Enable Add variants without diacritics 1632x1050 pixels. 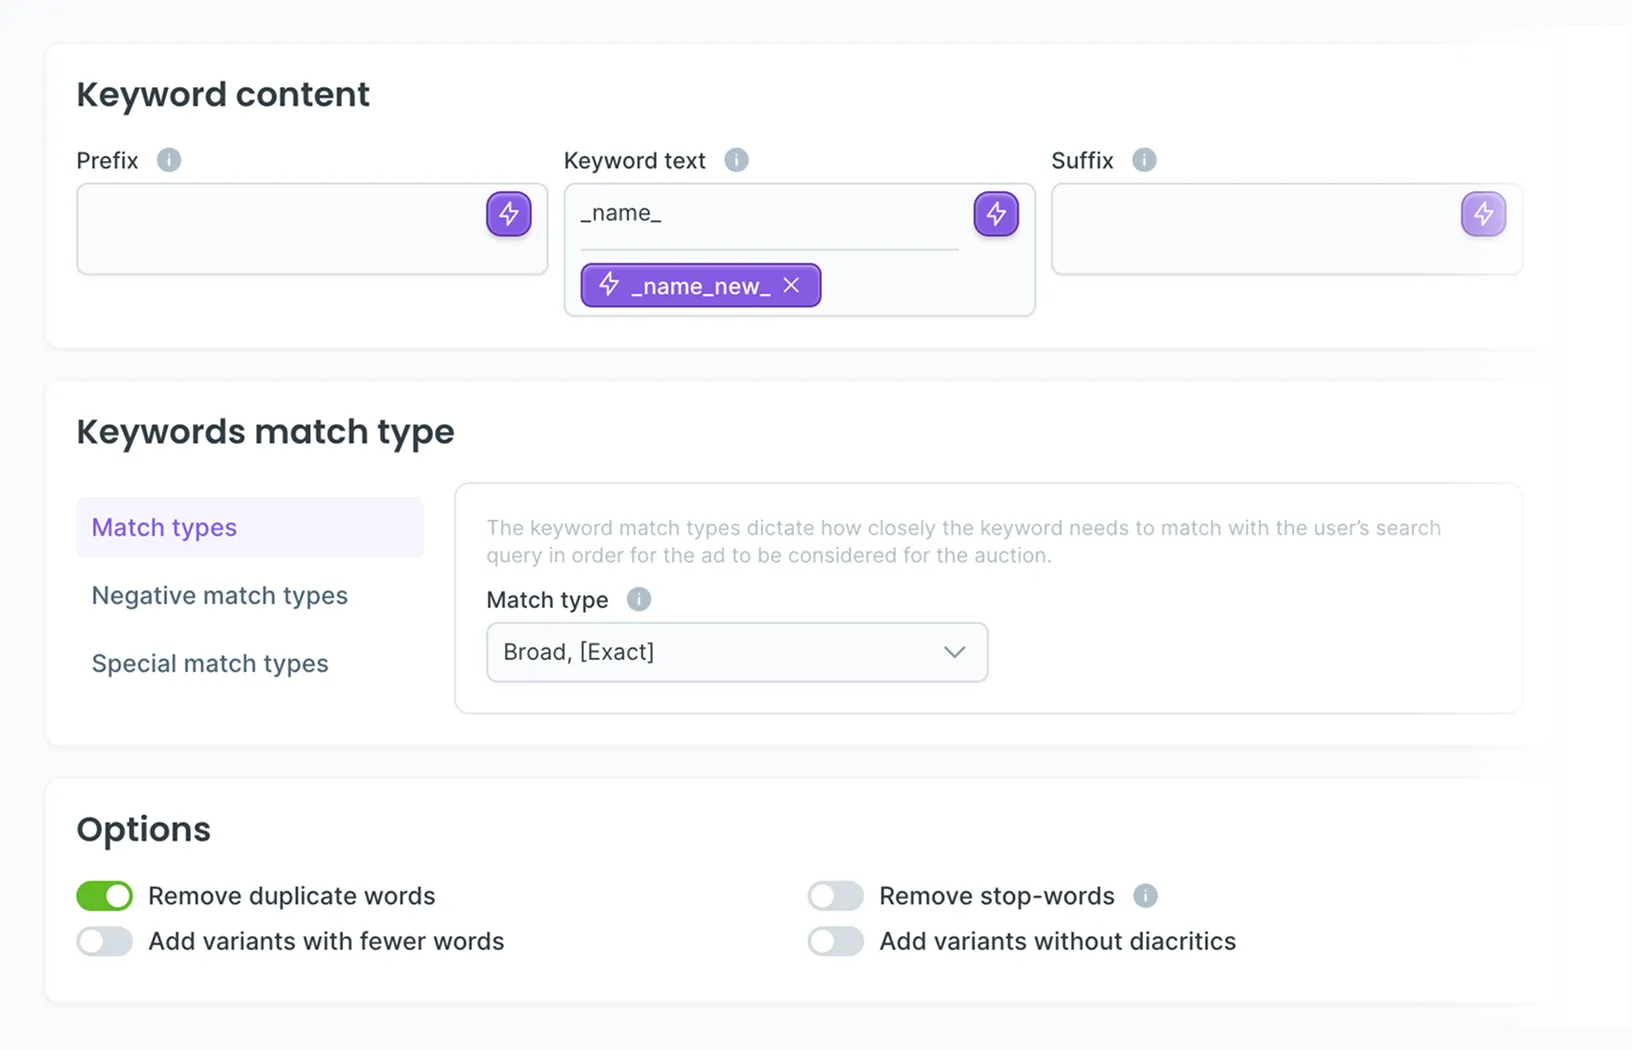836,941
